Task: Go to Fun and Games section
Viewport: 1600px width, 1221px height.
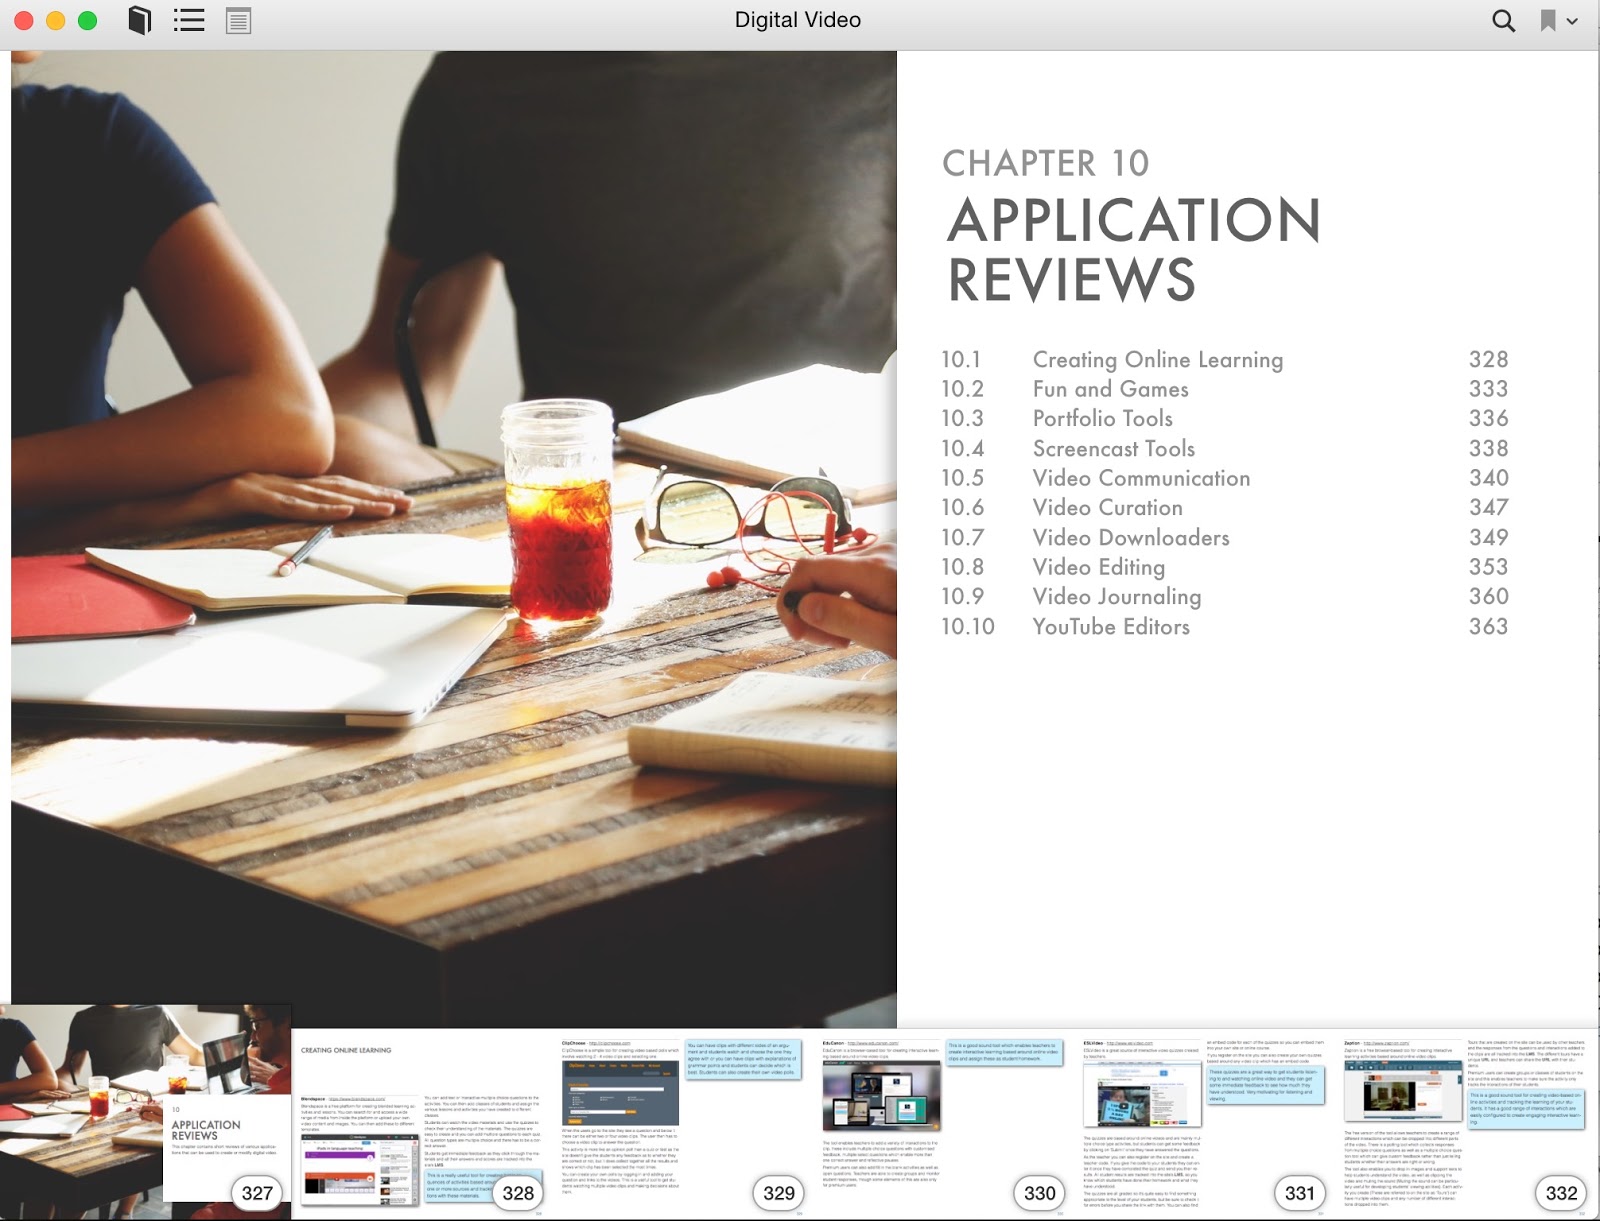Action: pyautogui.click(x=1110, y=389)
